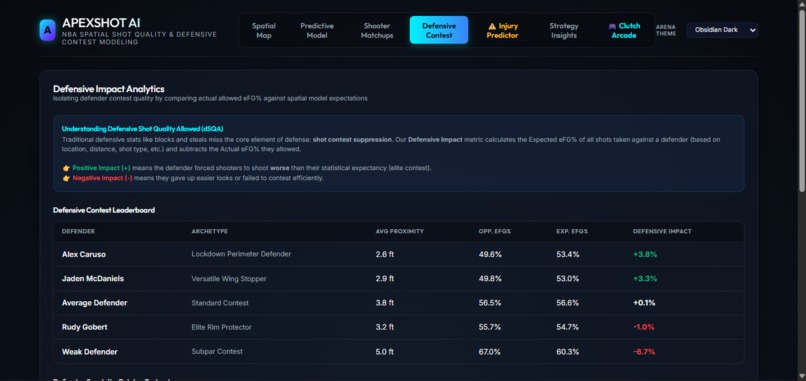This screenshot has width=806, height=381.
Task: Click the Opp. eFG% column header
Action: pos(494,231)
